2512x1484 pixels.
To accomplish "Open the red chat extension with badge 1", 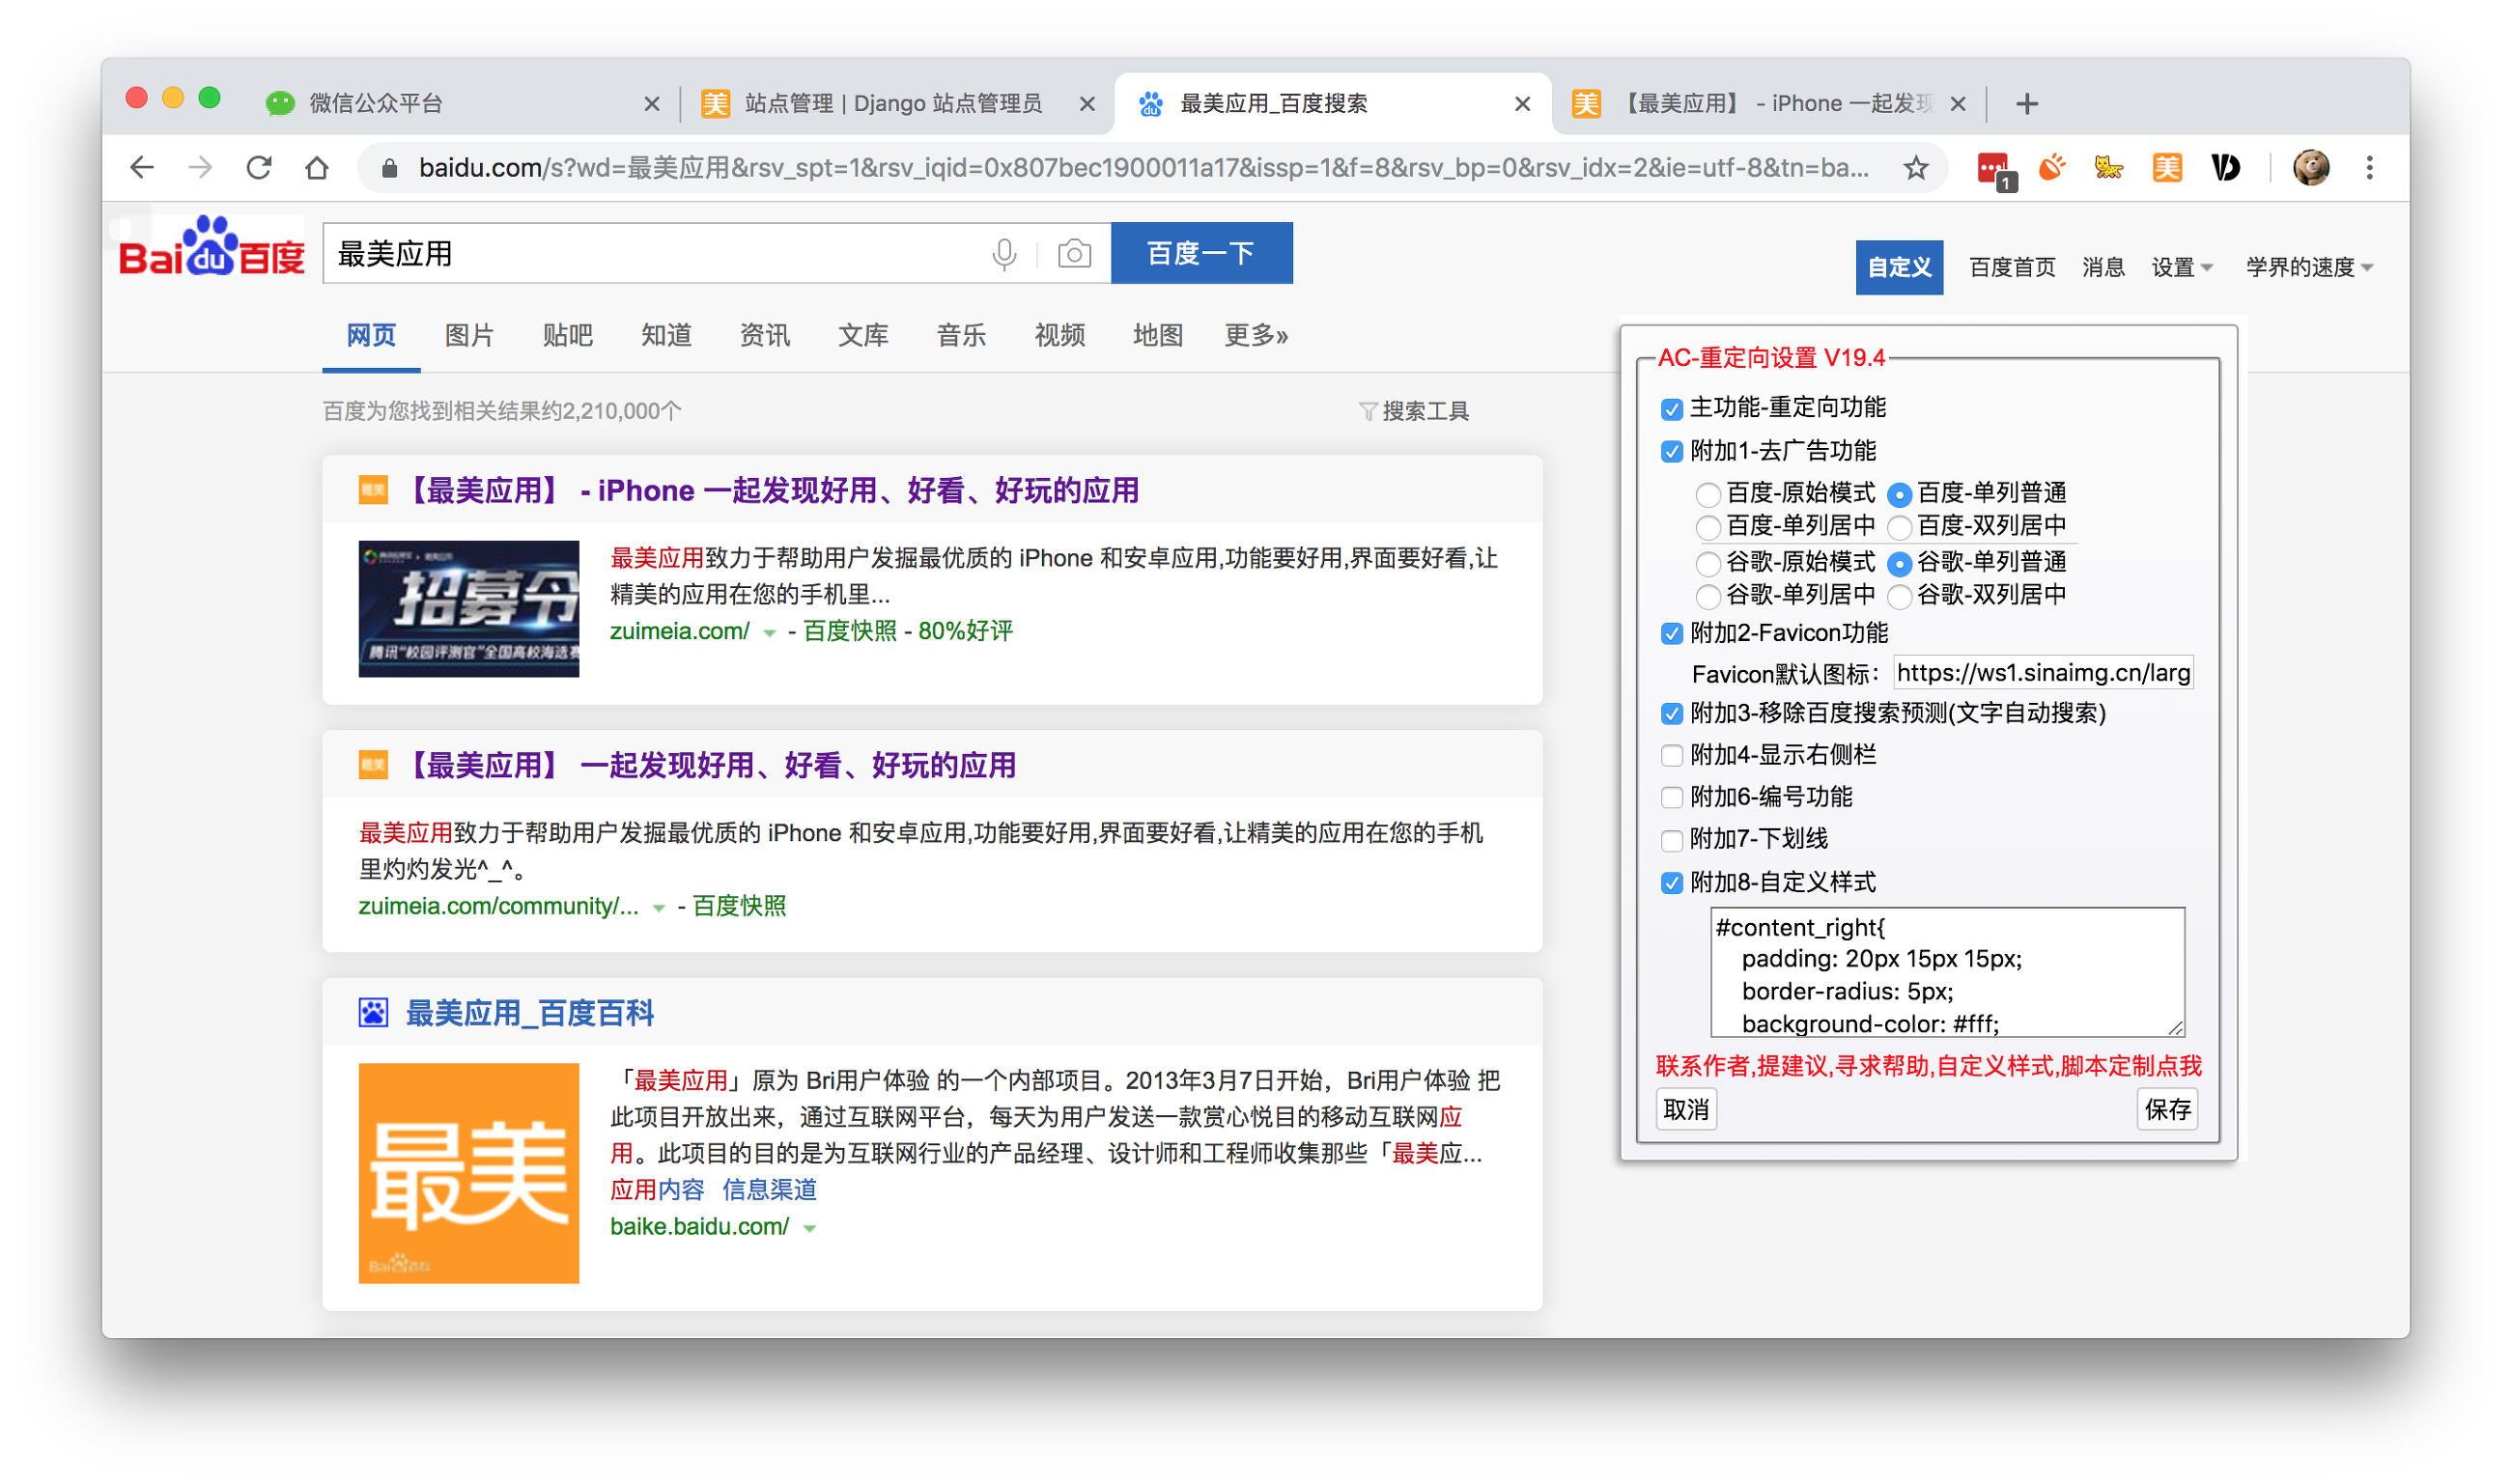I will click(x=1995, y=169).
